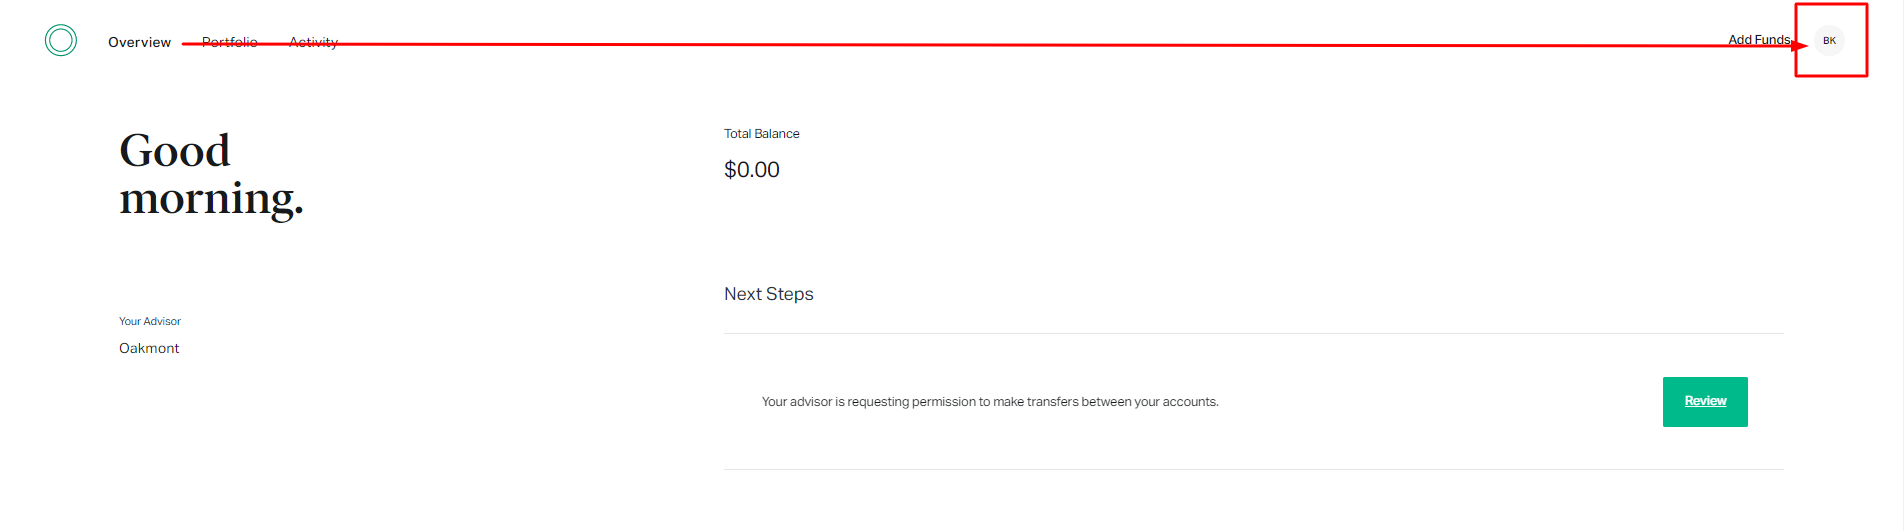
Task: Click the word morning in the greeting
Action: point(208,199)
